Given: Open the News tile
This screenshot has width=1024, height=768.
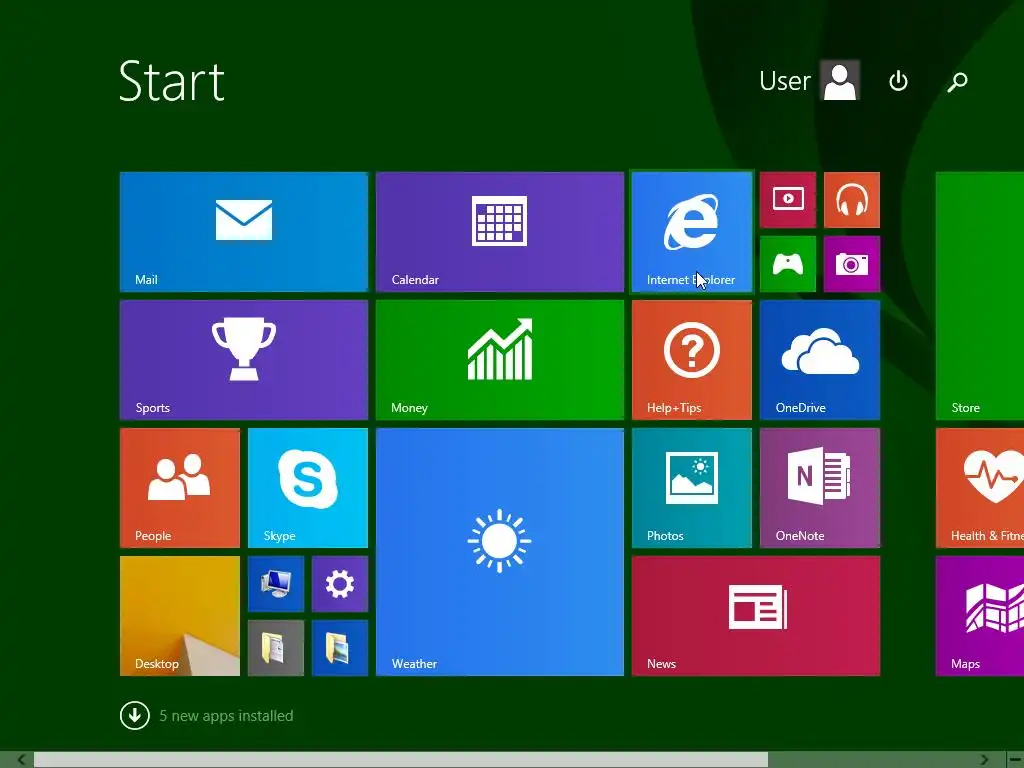Looking at the screenshot, I should point(756,616).
